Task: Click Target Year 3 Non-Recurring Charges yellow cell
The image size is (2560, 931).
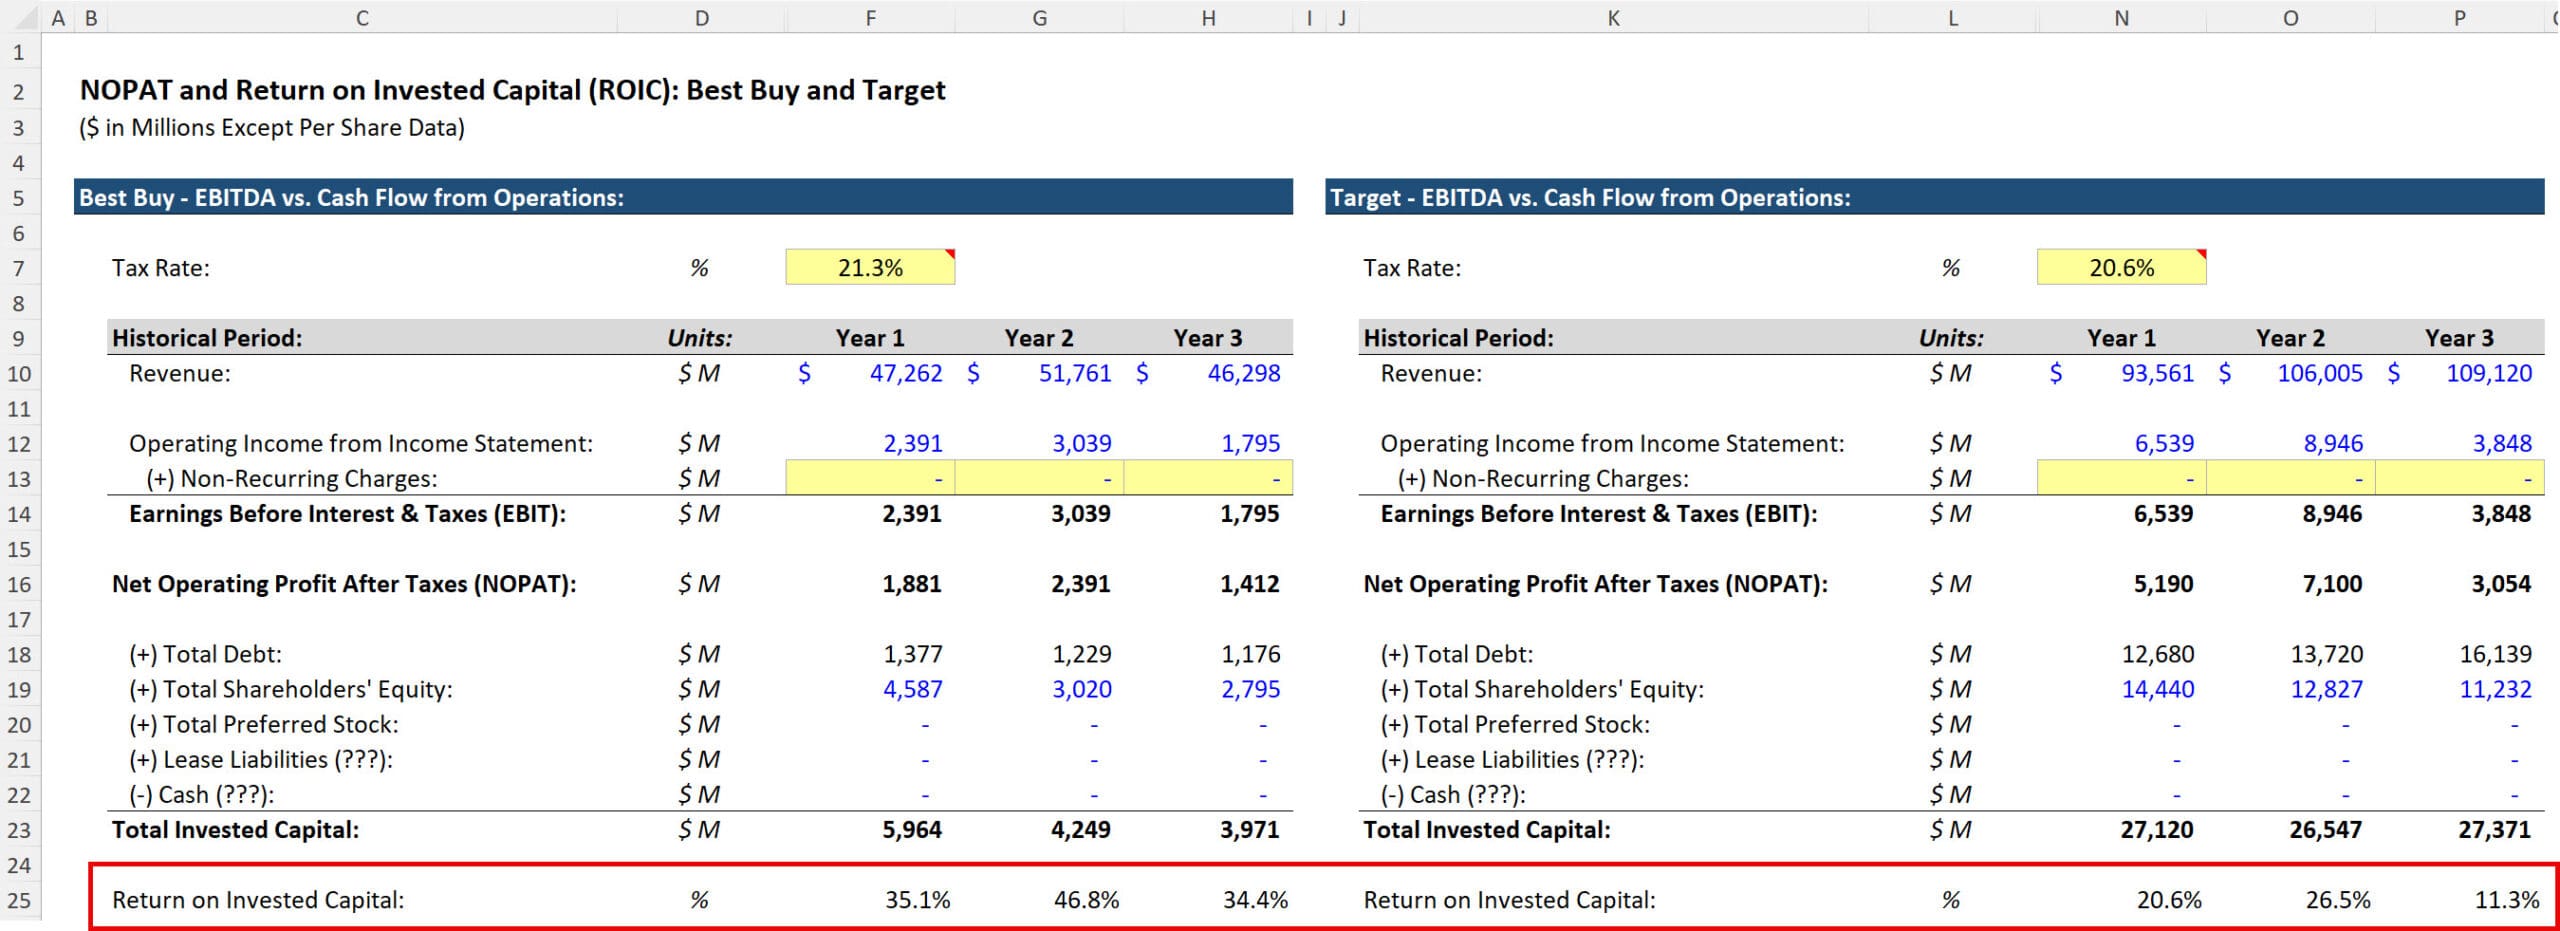Action: click(x=2460, y=478)
